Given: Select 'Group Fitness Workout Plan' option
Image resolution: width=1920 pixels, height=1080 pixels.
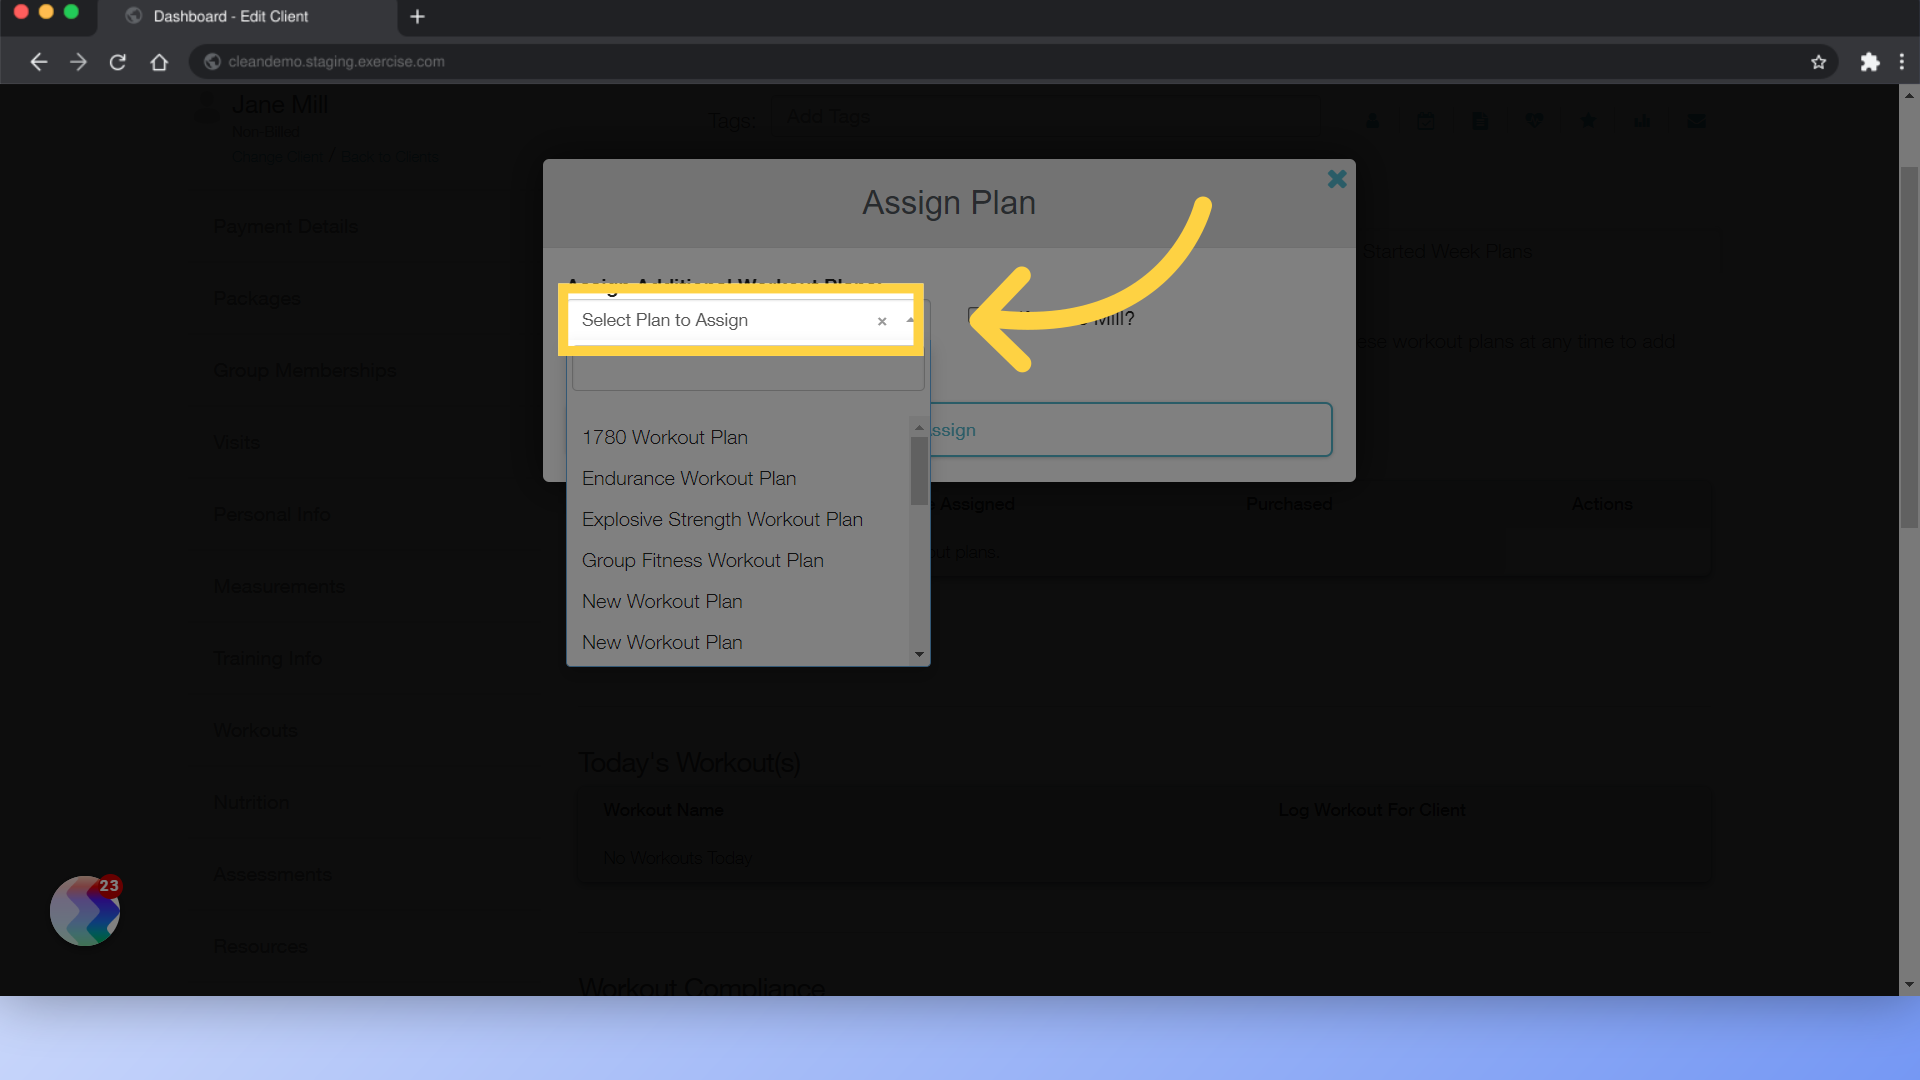Looking at the screenshot, I should pyautogui.click(x=703, y=559).
